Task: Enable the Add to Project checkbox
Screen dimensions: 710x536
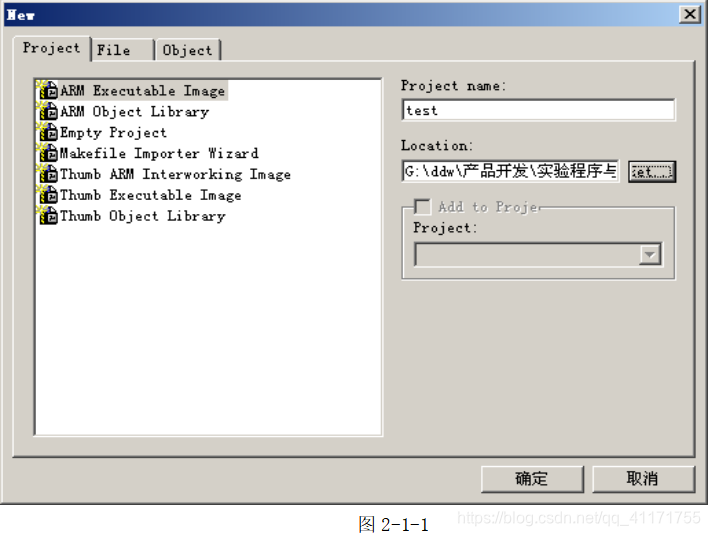Action: tap(422, 207)
